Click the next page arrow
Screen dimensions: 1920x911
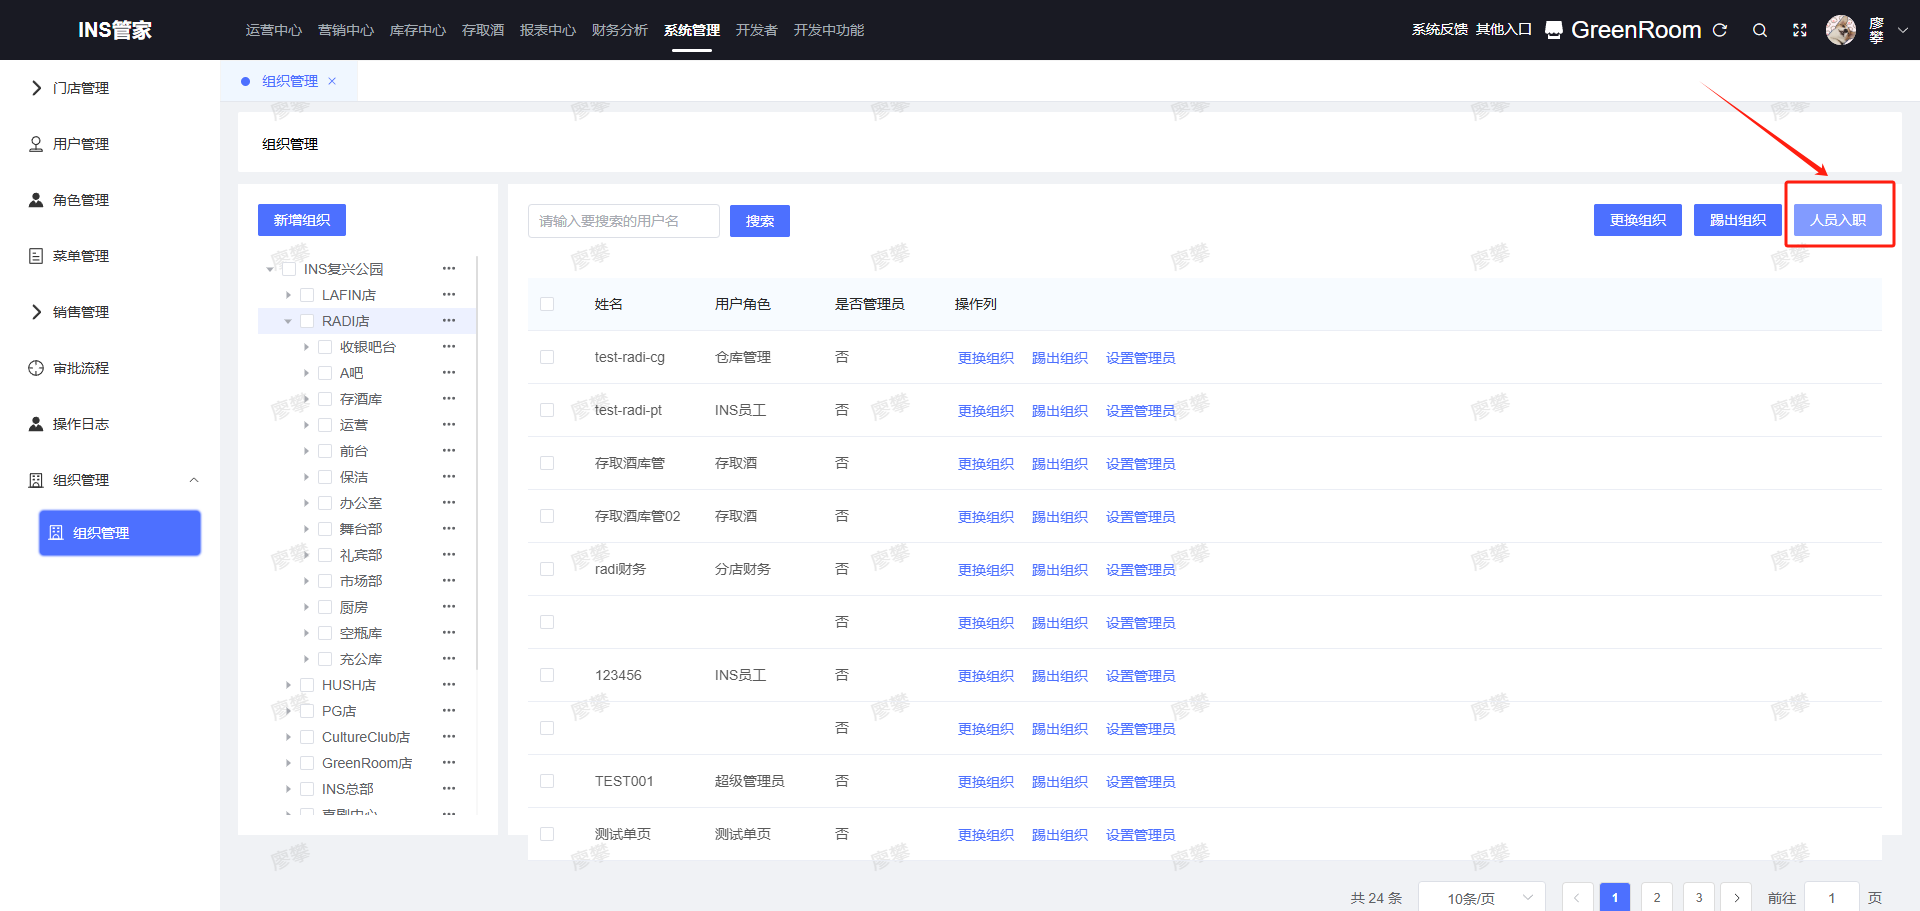tap(1737, 897)
